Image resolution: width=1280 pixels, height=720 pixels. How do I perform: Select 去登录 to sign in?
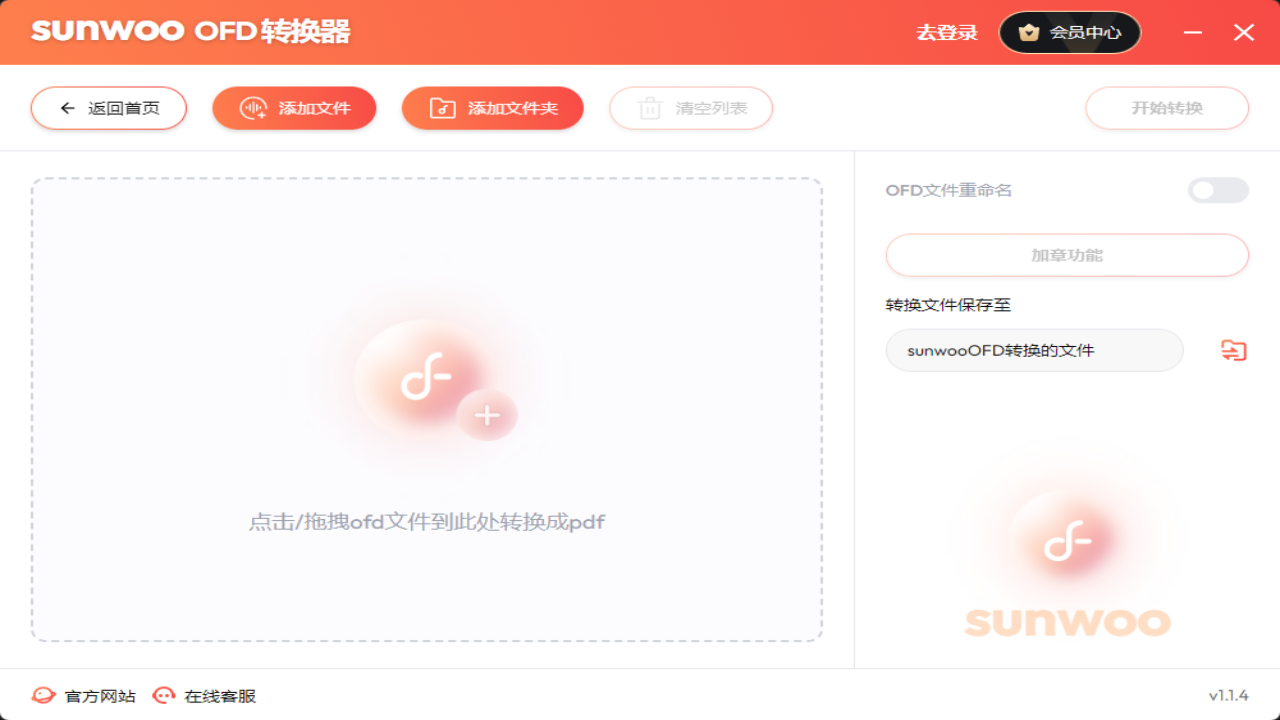946,31
